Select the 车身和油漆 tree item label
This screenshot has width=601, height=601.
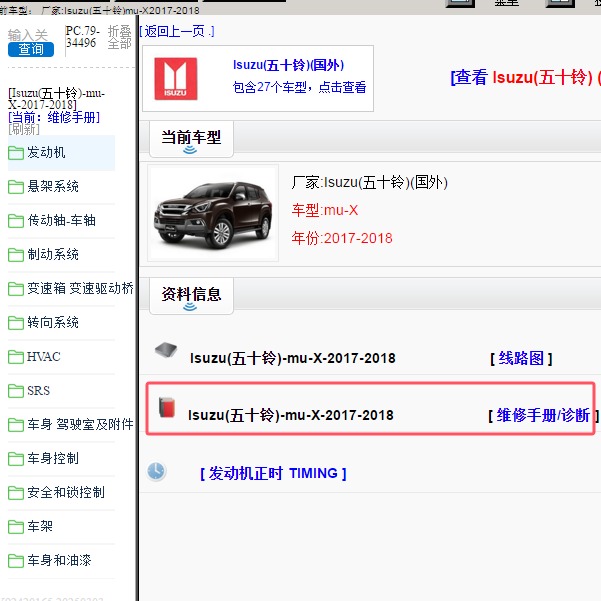[59, 560]
